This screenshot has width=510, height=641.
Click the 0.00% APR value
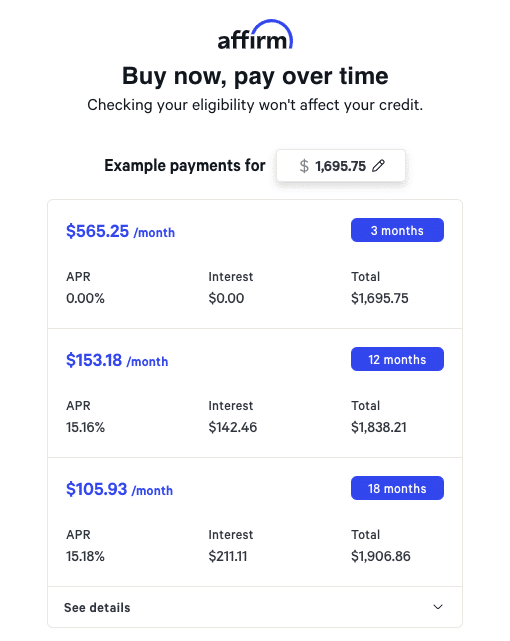[85, 298]
